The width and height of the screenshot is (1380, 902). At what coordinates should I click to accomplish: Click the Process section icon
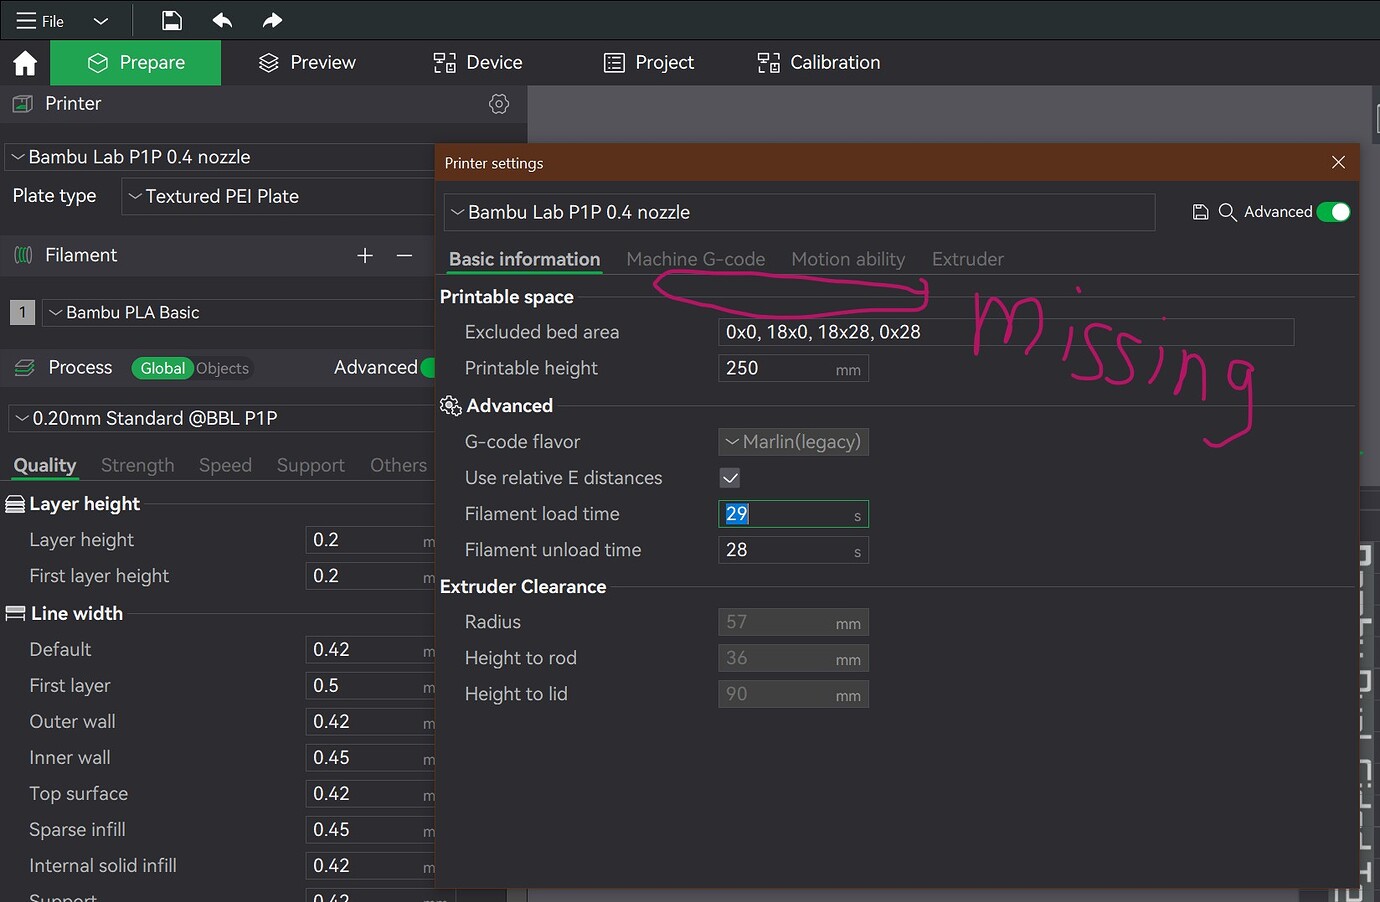24,368
